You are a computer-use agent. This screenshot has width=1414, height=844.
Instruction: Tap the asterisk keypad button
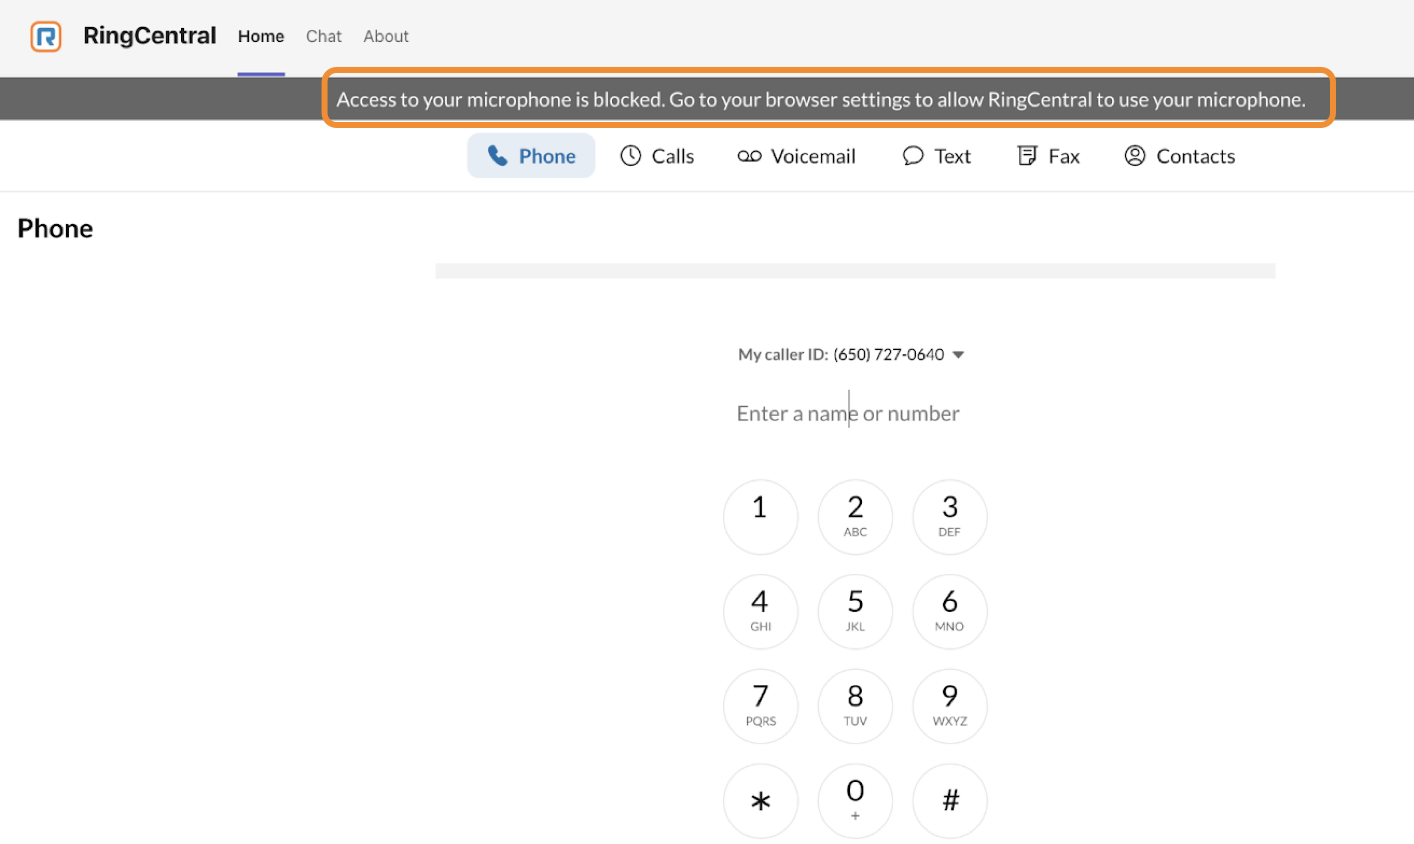click(761, 801)
